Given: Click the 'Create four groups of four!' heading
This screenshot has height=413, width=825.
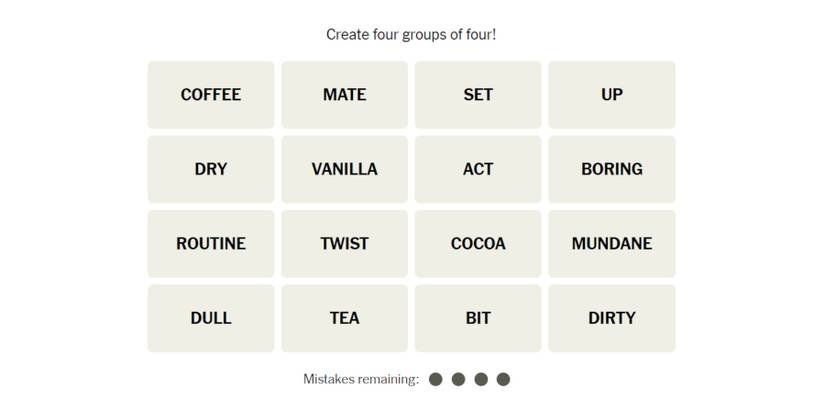Looking at the screenshot, I should 411,35.
